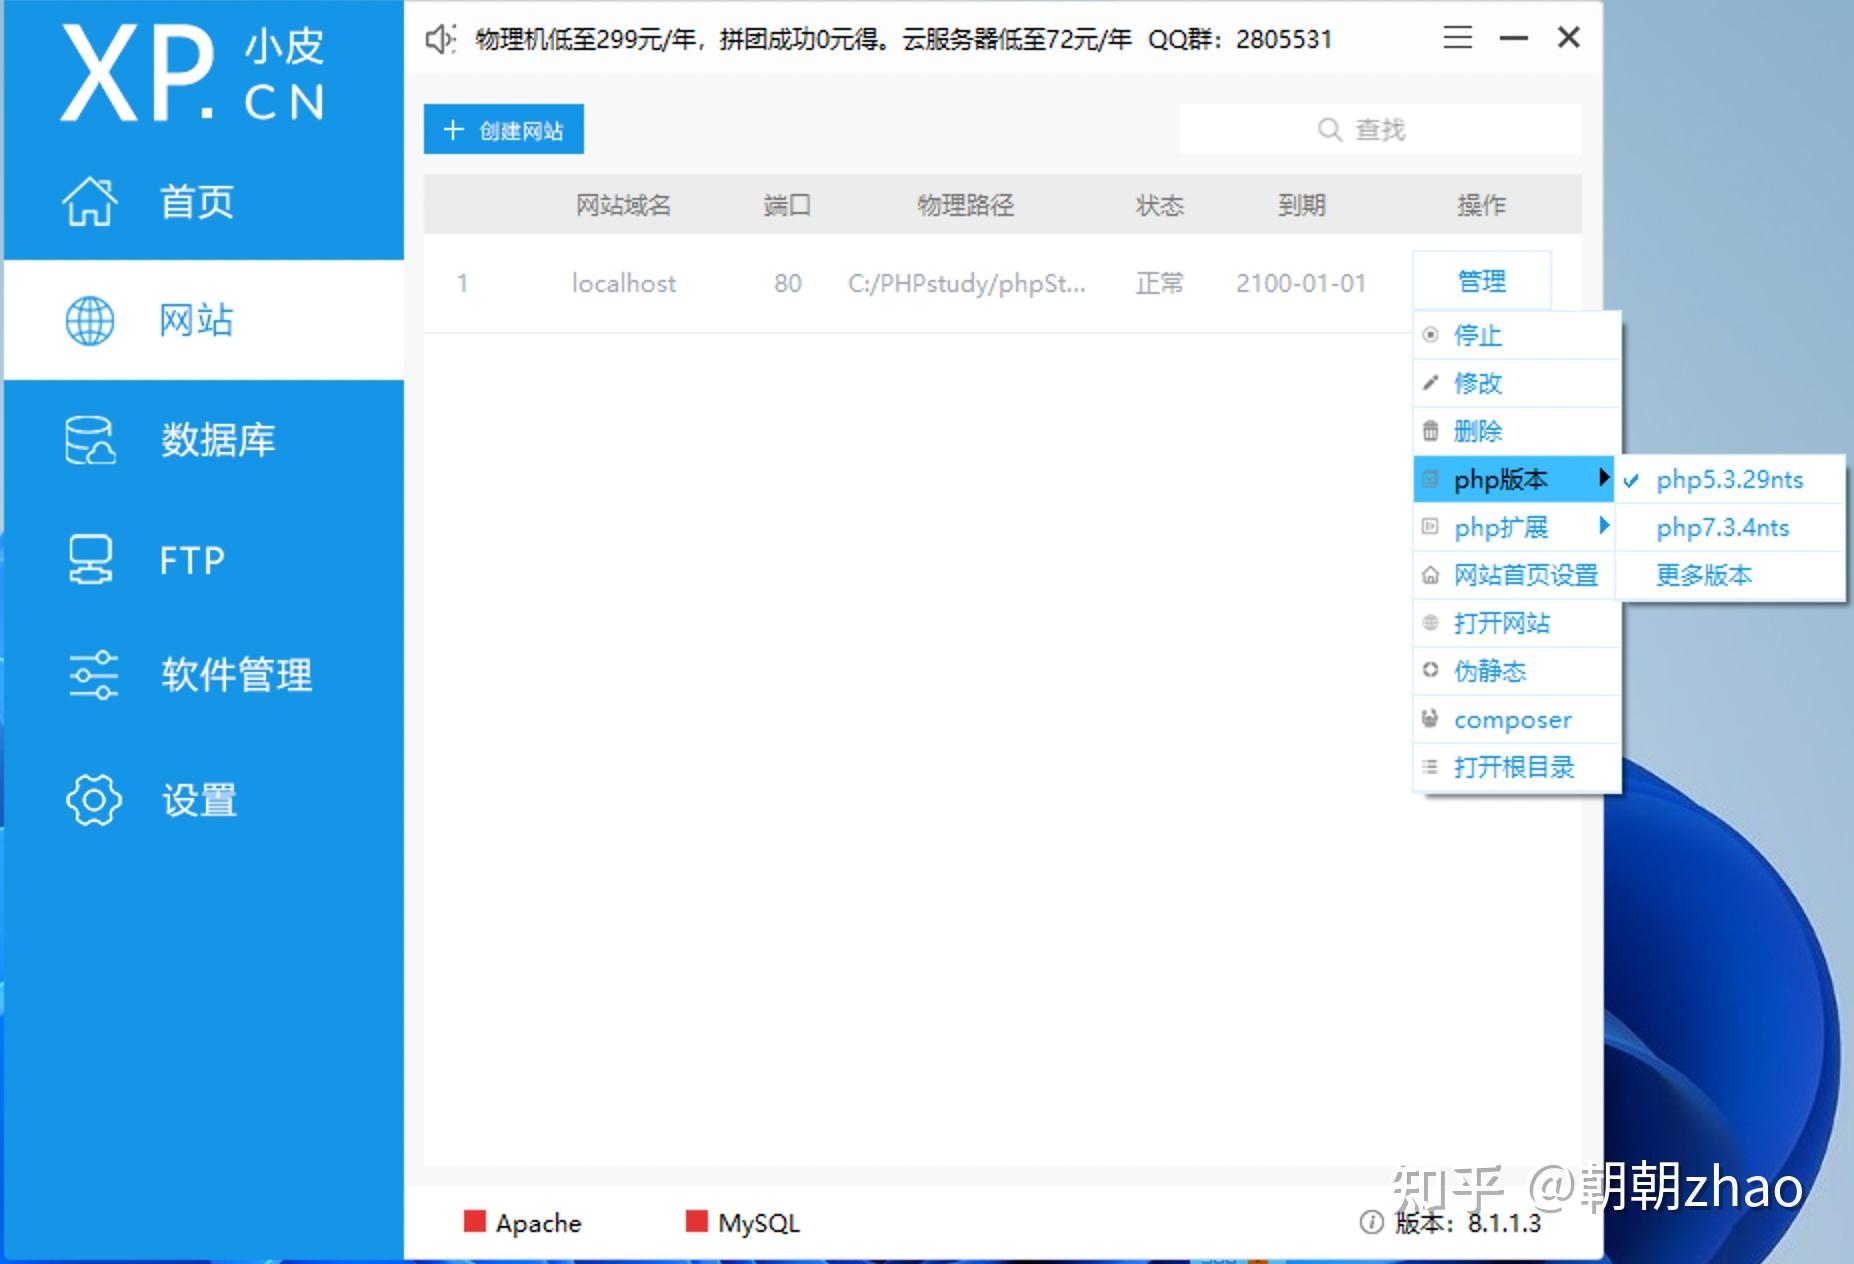Click the announcement banner text
The image size is (1854, 1264).
pyautogui.click(x=904, y=39)
